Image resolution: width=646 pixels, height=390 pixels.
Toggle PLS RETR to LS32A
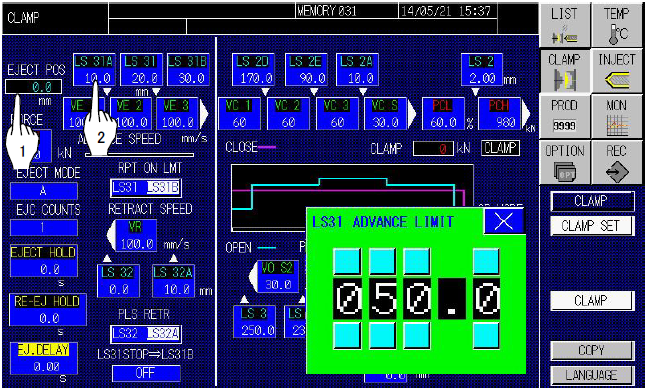tap(163, 334)
